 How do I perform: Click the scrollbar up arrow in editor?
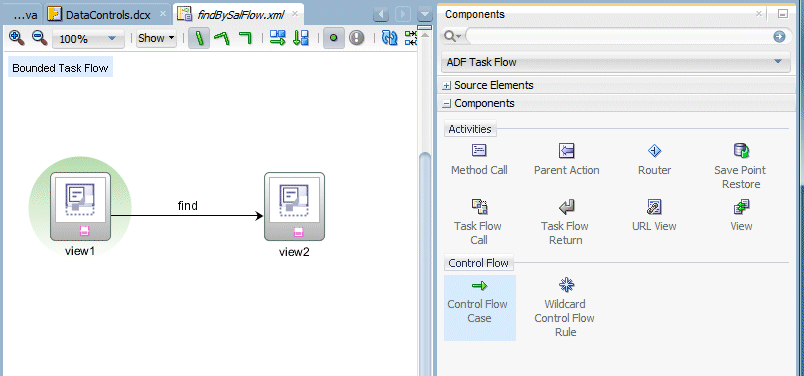pos(426,36)
